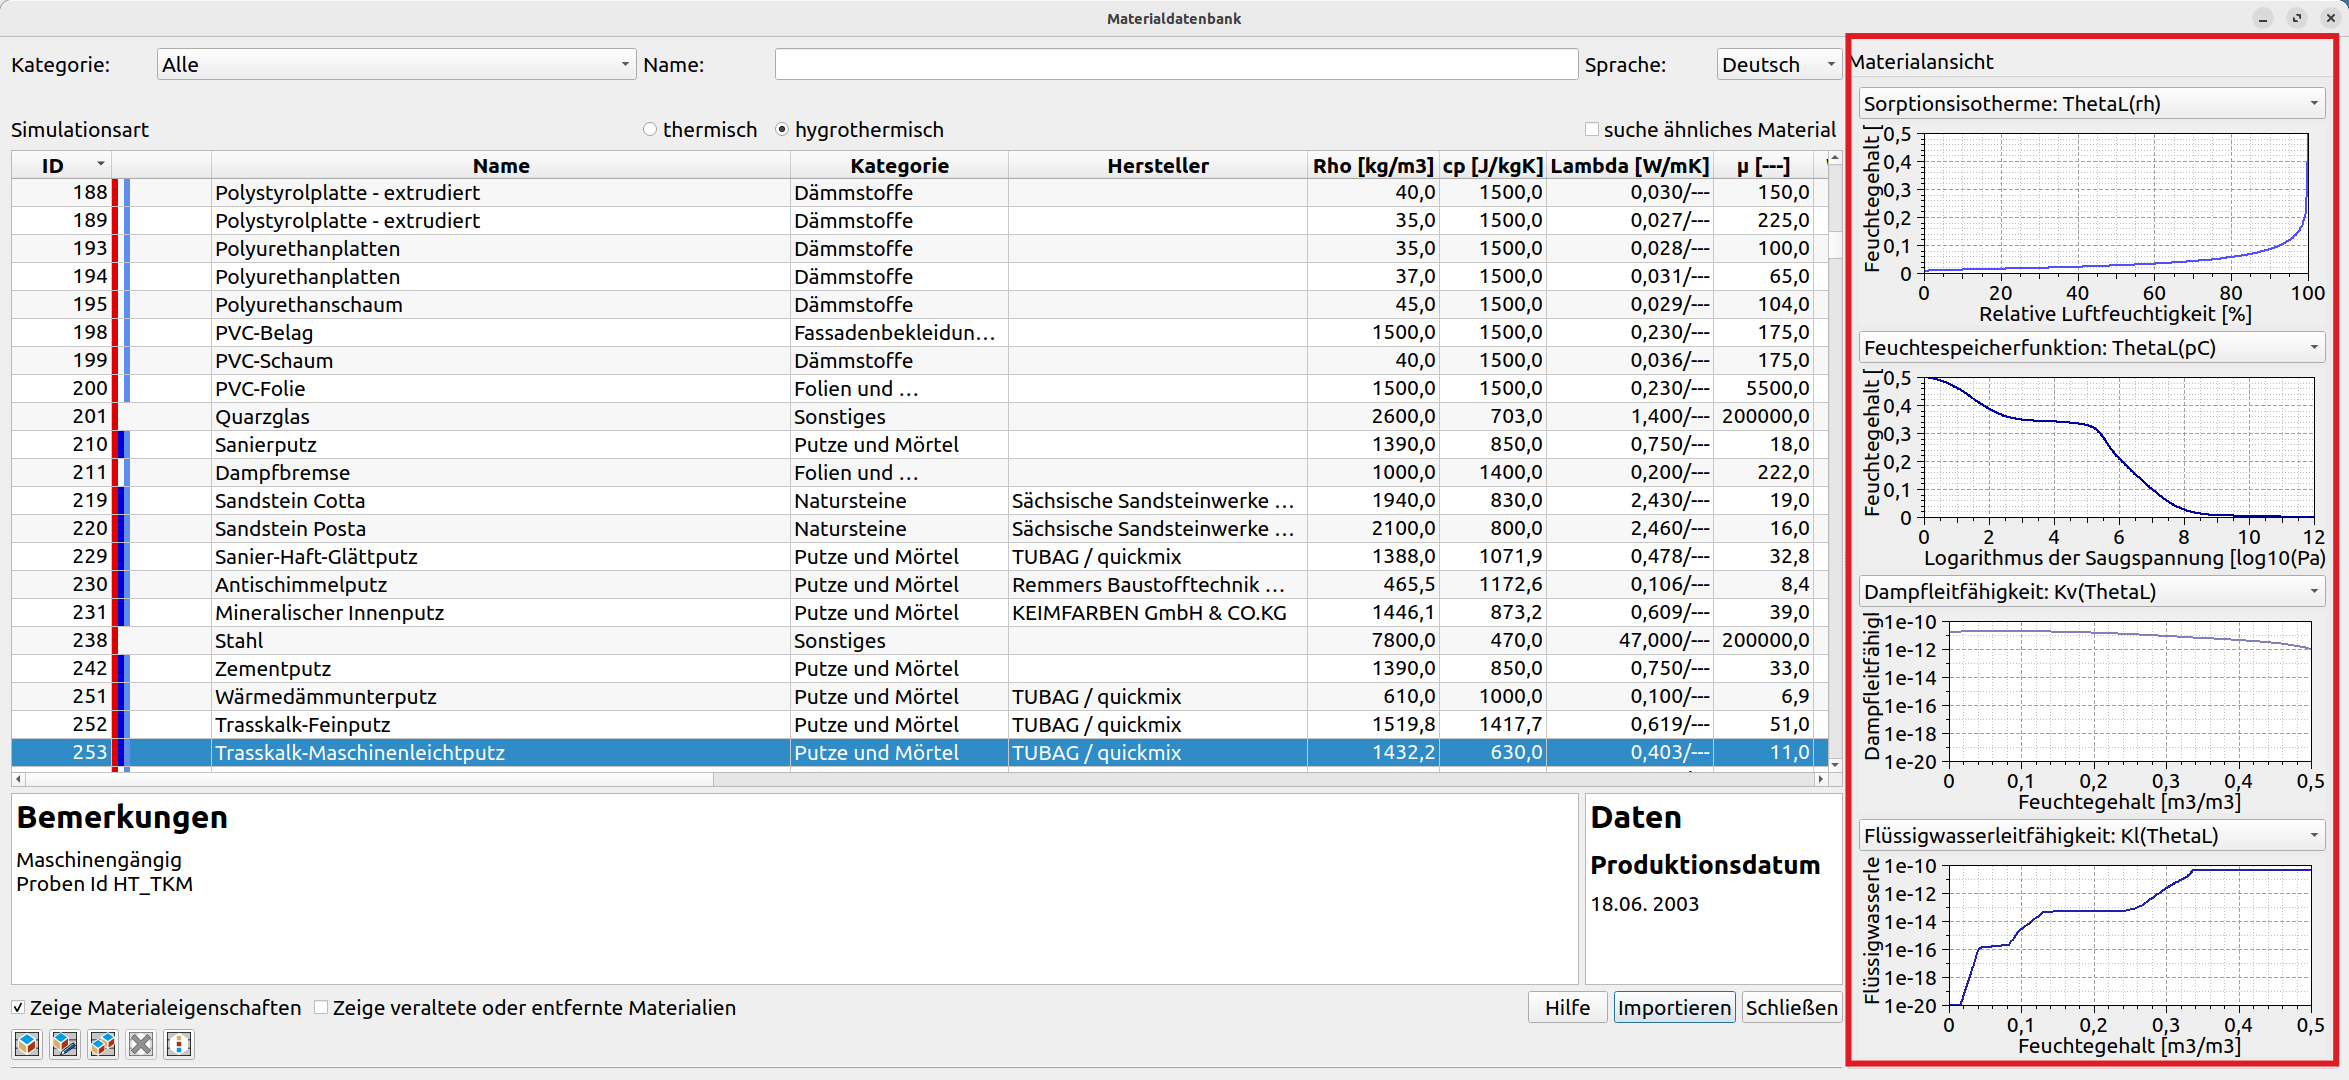Viewport: 2349px width, 1080px height.
Task: Select the Wärmedämmunterputz row
Action: pos(919,697)
